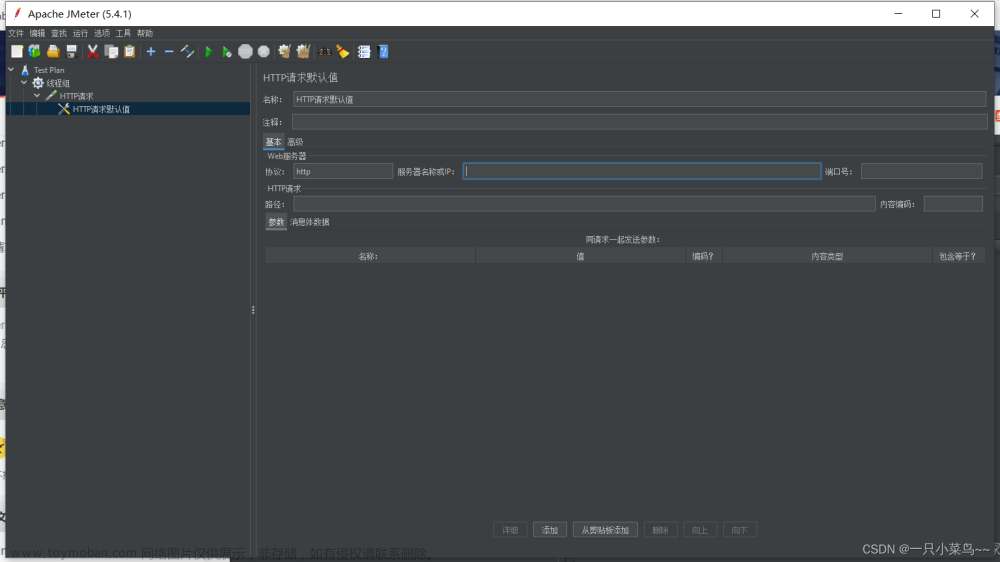Collapse the 线程组 tree node
The image size is (1000, 562).
[x=24, y=82]
